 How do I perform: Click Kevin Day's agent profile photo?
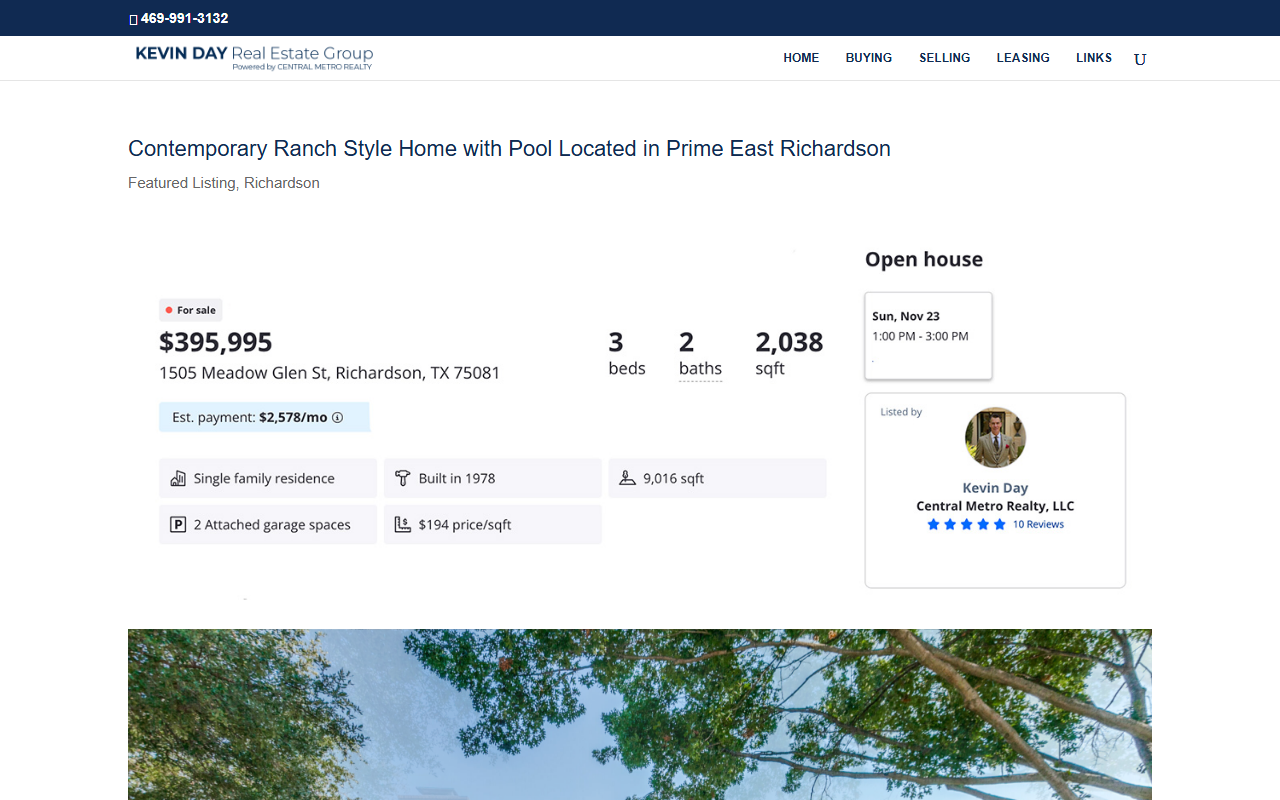(x=995, y=437)
